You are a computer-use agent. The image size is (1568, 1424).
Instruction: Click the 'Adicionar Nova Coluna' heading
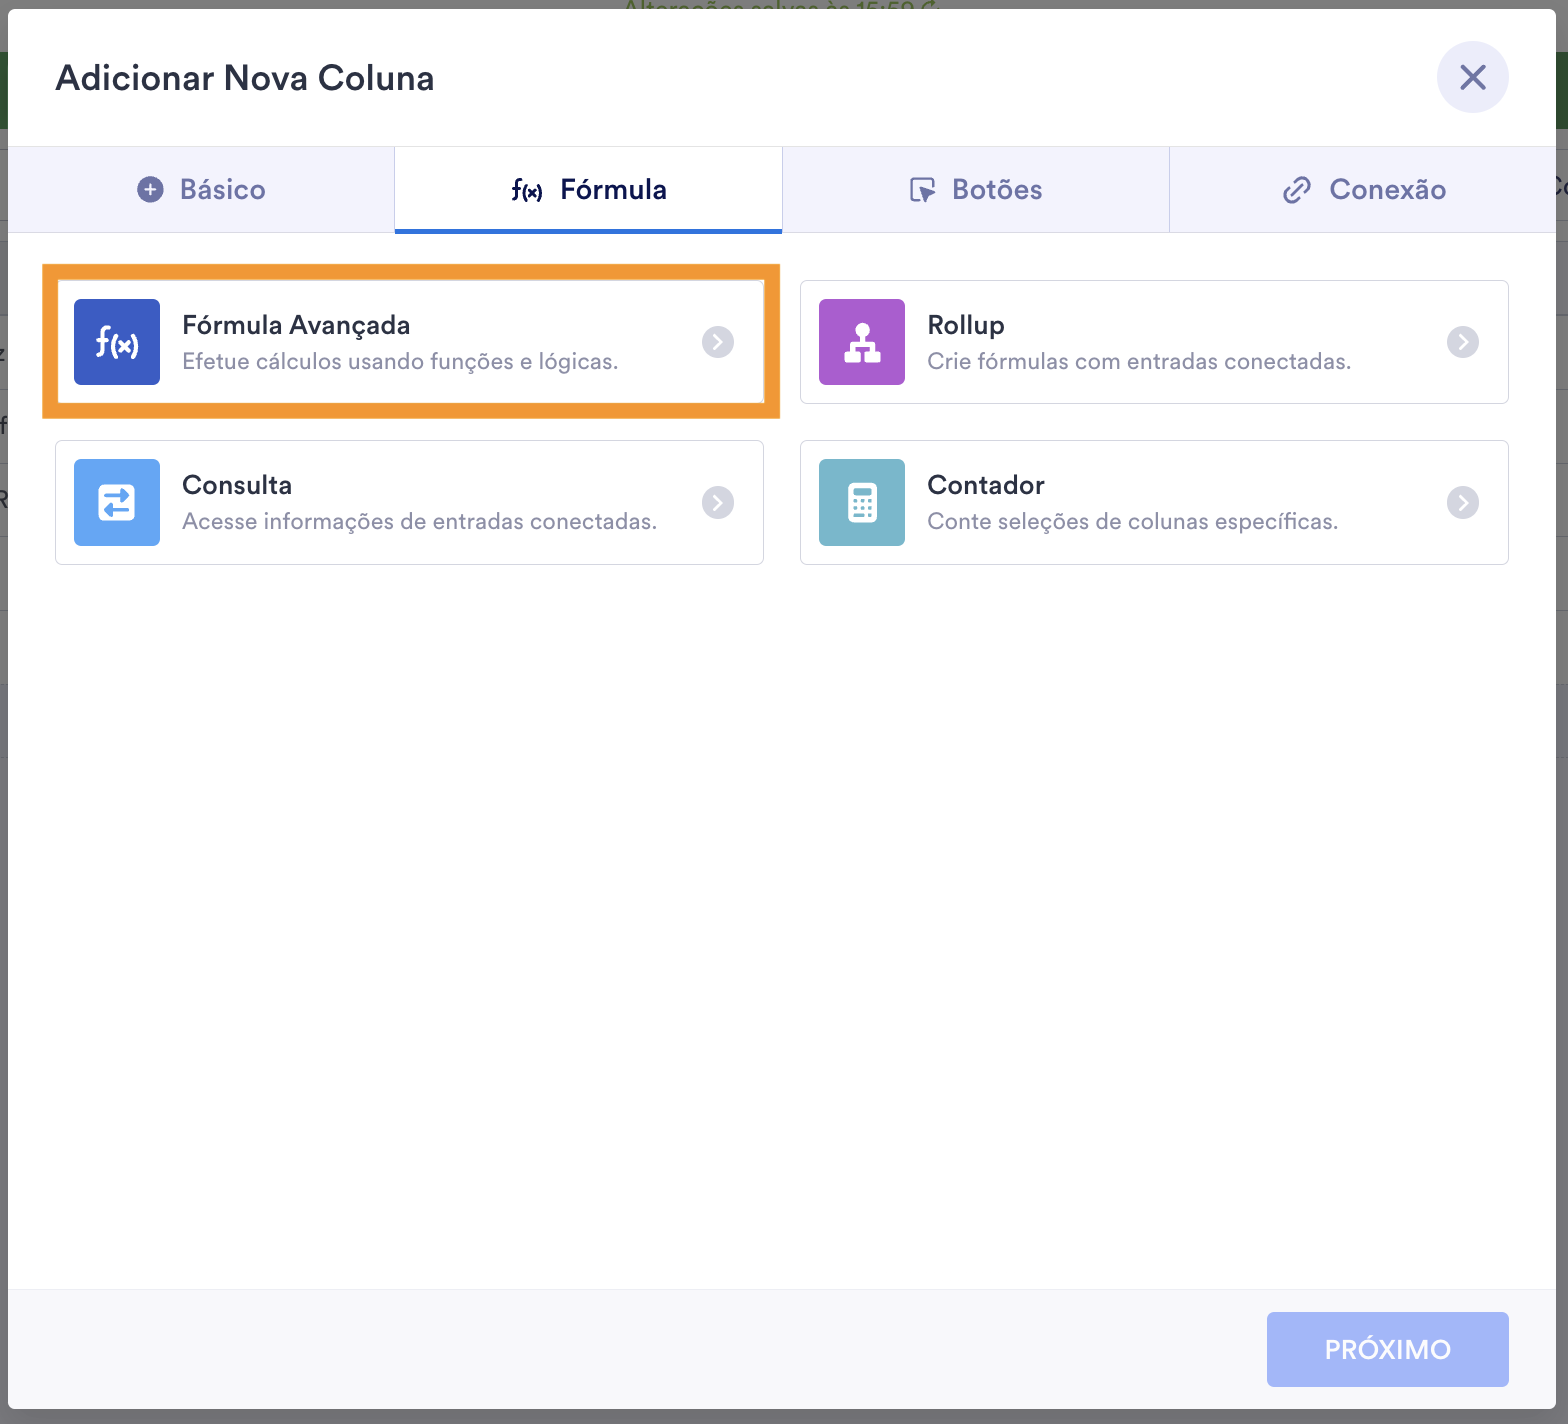(245, 78)
